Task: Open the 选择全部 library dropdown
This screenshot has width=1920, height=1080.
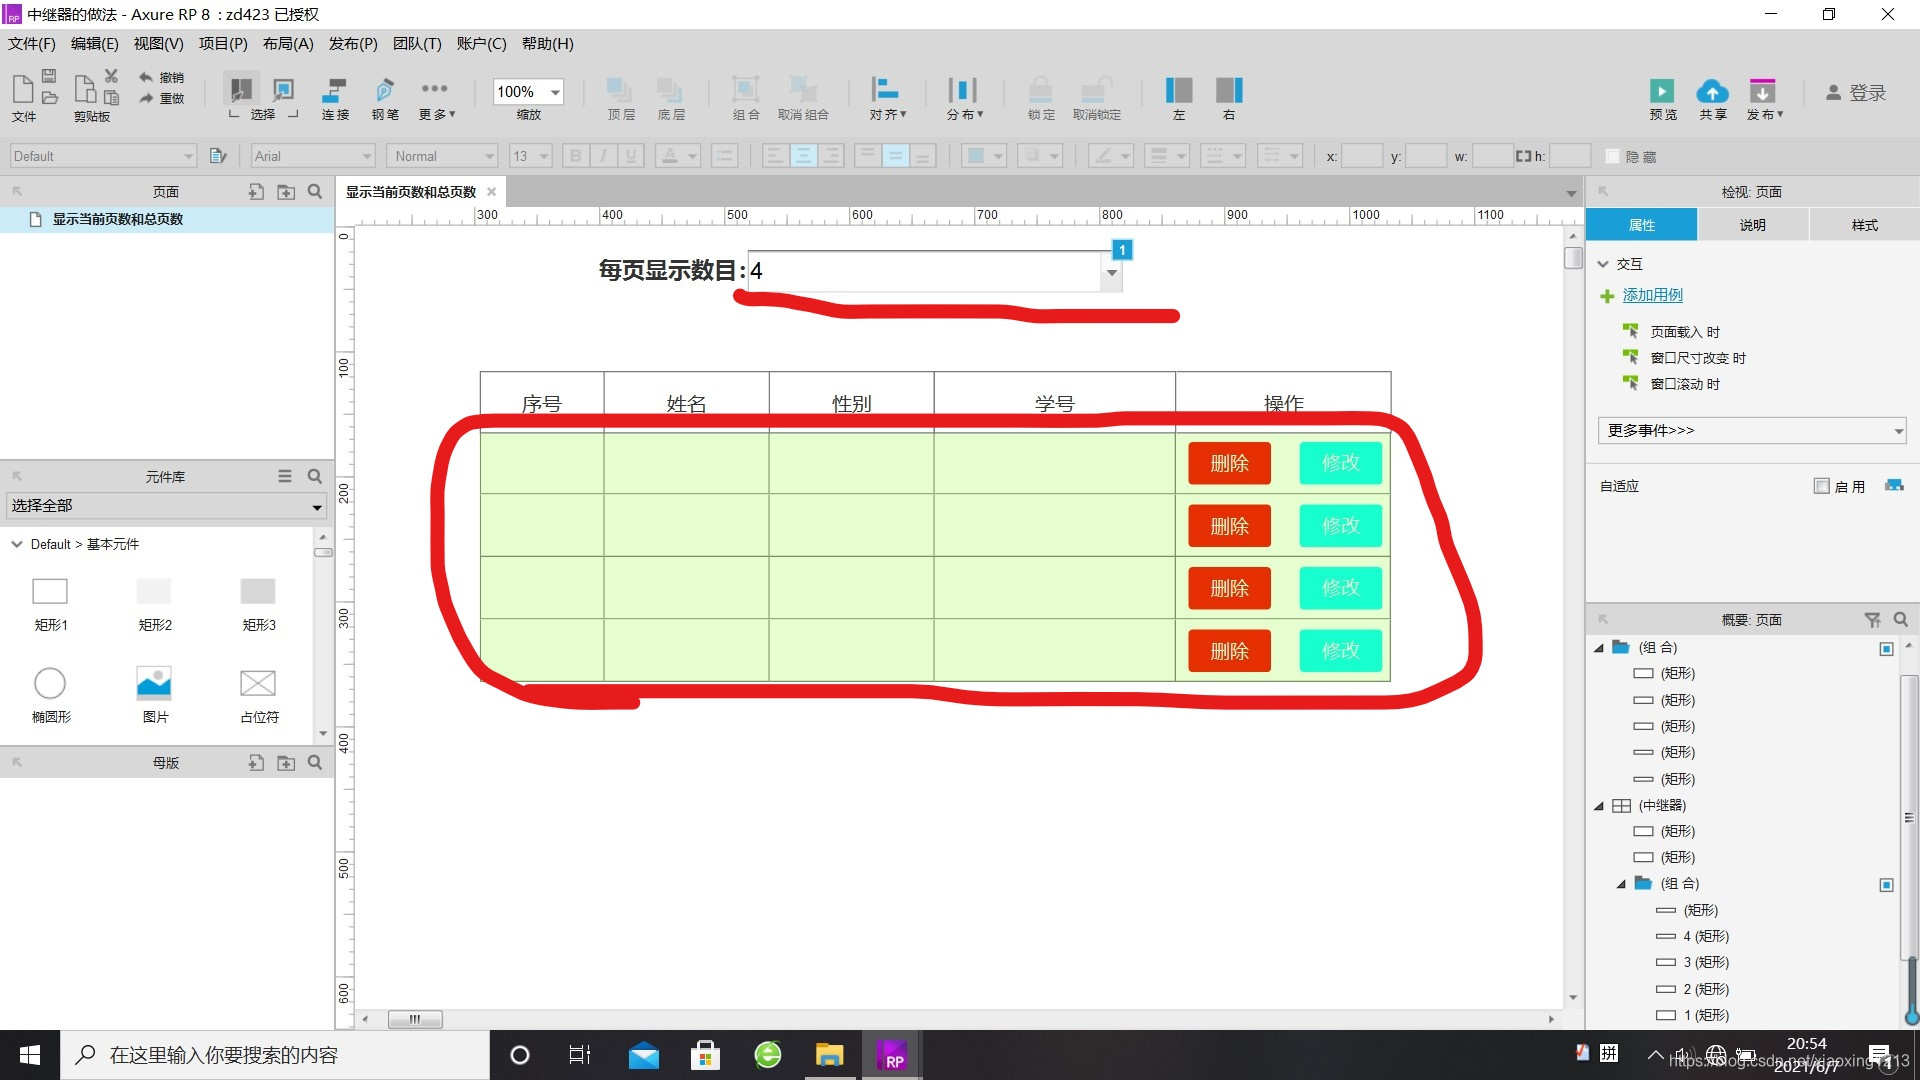Action: (166, 506)
